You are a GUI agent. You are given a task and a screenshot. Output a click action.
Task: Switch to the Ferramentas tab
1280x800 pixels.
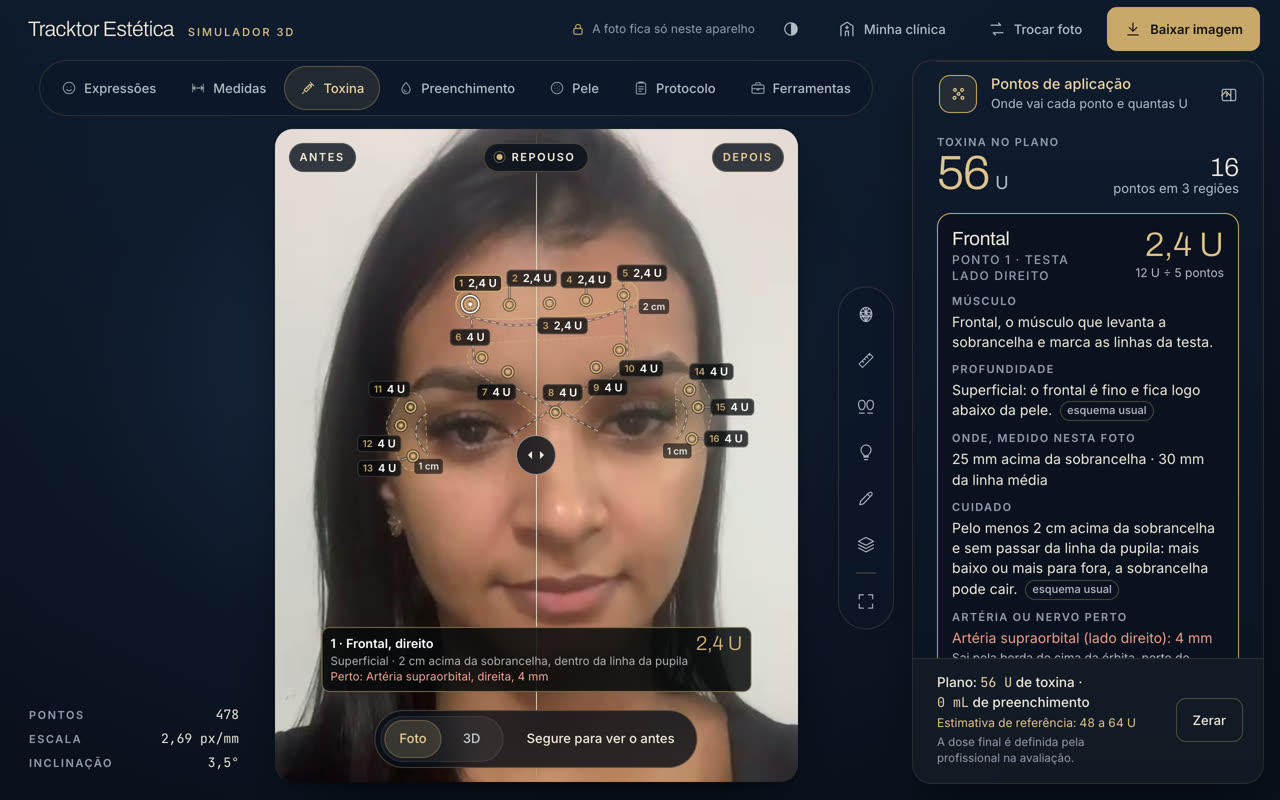pos(801,88)
